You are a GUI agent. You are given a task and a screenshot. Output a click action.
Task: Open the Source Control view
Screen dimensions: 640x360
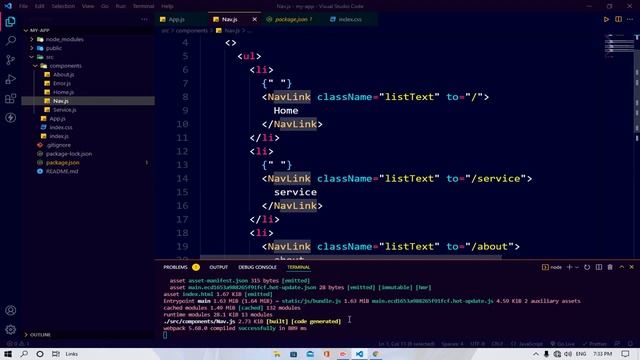(11, 60)
